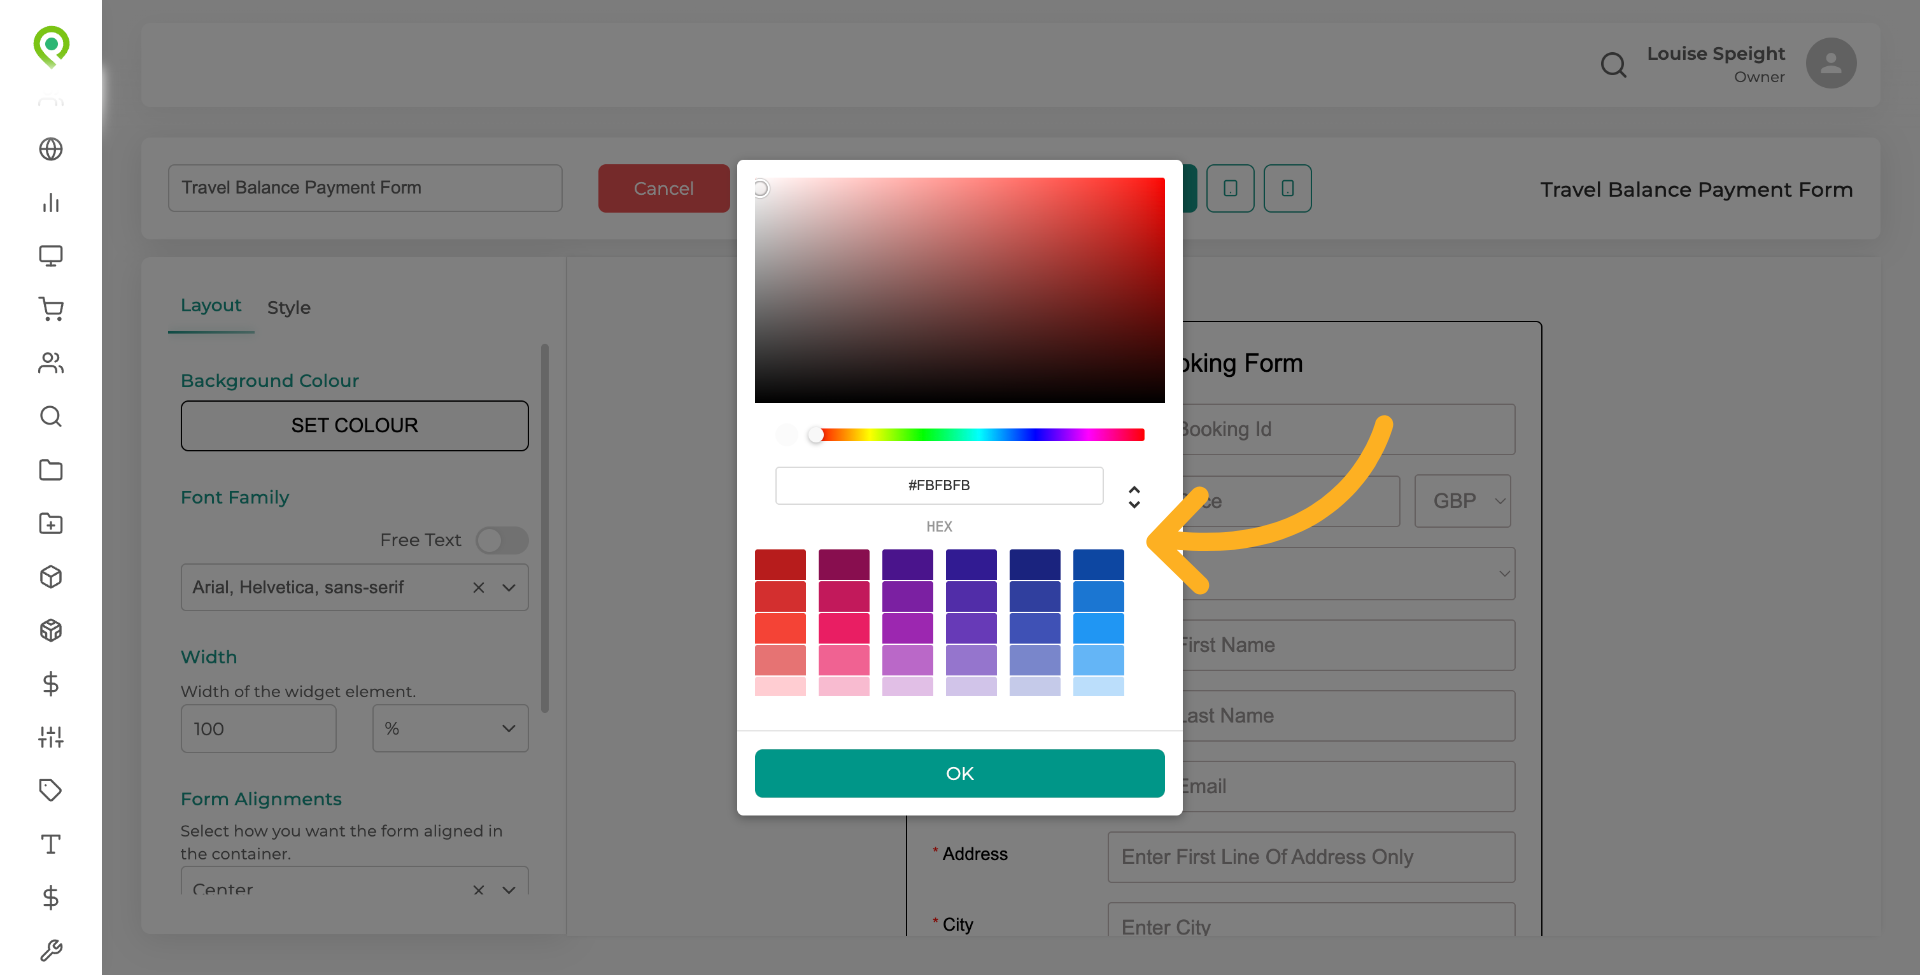Open the wrench settings icon in sidebar
Image resolution: width=1920 pixels, height=975 pixels.
tap(50, 950)
